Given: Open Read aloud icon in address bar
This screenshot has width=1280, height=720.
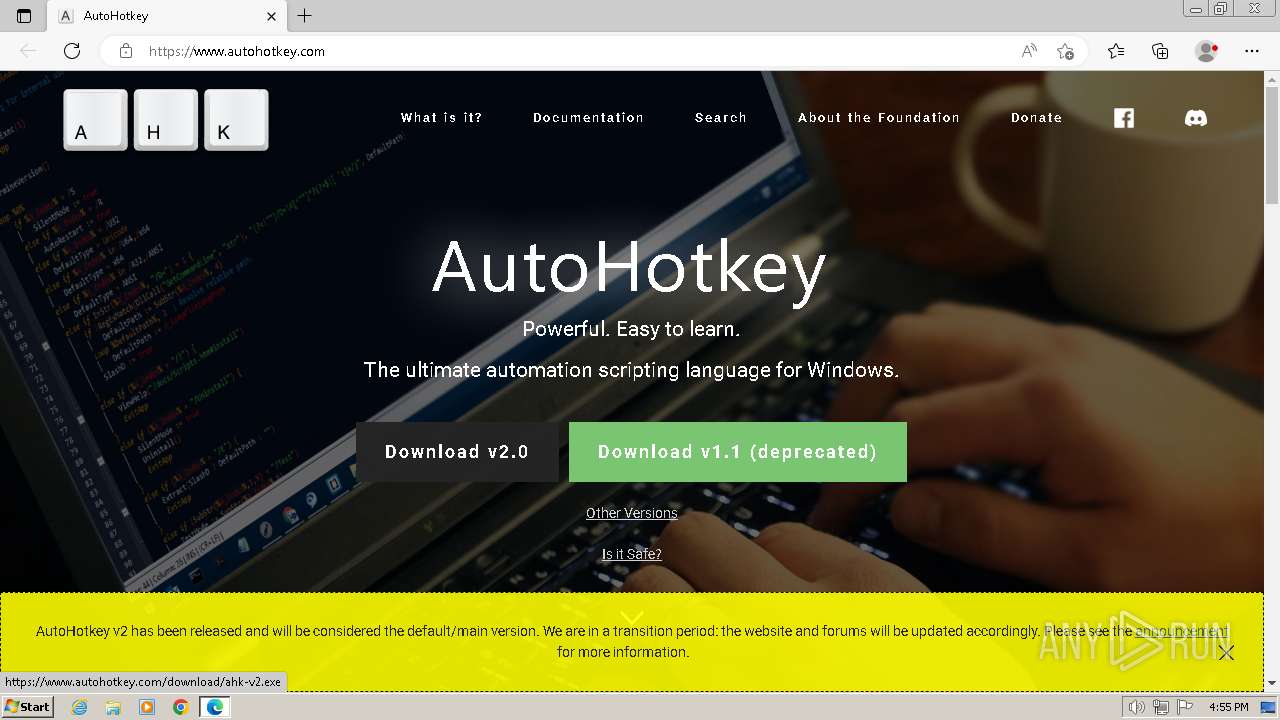Looking at the screenshot, I should click(x=1029, y=51).
